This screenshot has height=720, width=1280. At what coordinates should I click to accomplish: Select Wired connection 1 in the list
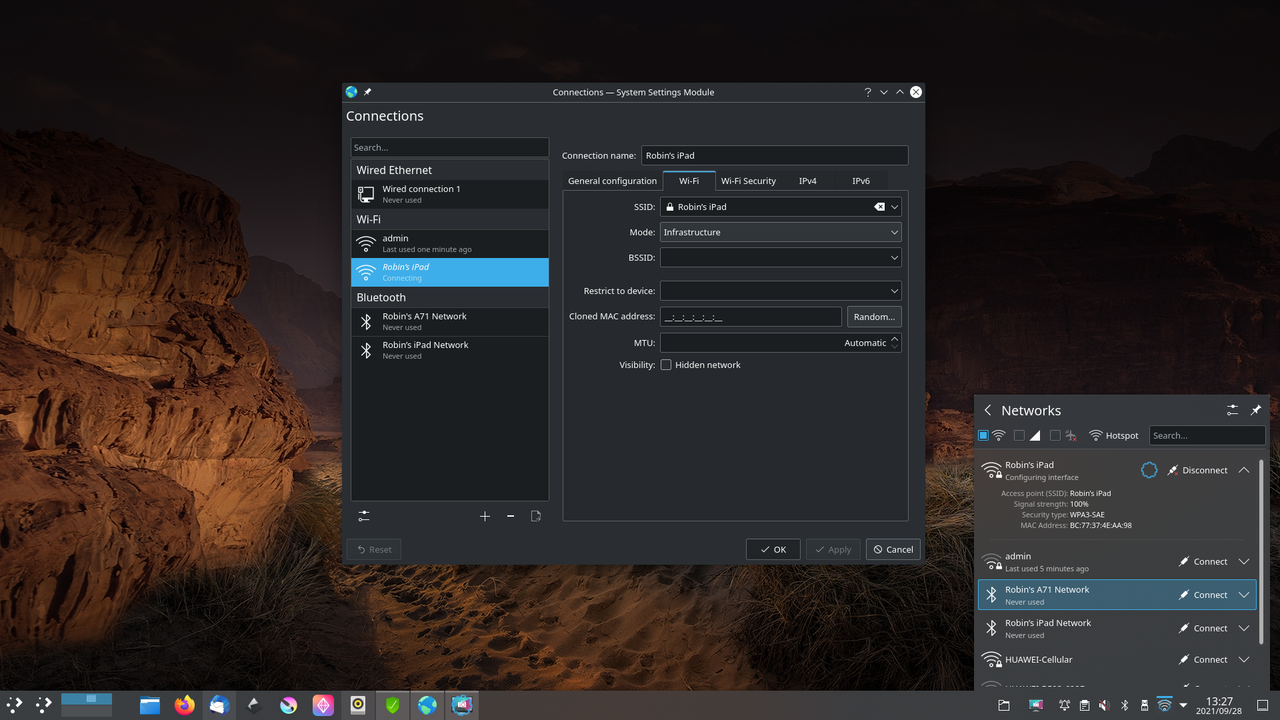coord(450,194)
